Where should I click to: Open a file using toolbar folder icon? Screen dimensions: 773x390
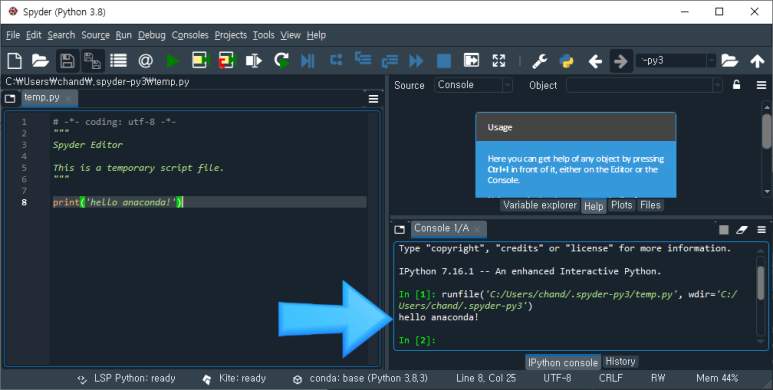(x=40, y=61)
